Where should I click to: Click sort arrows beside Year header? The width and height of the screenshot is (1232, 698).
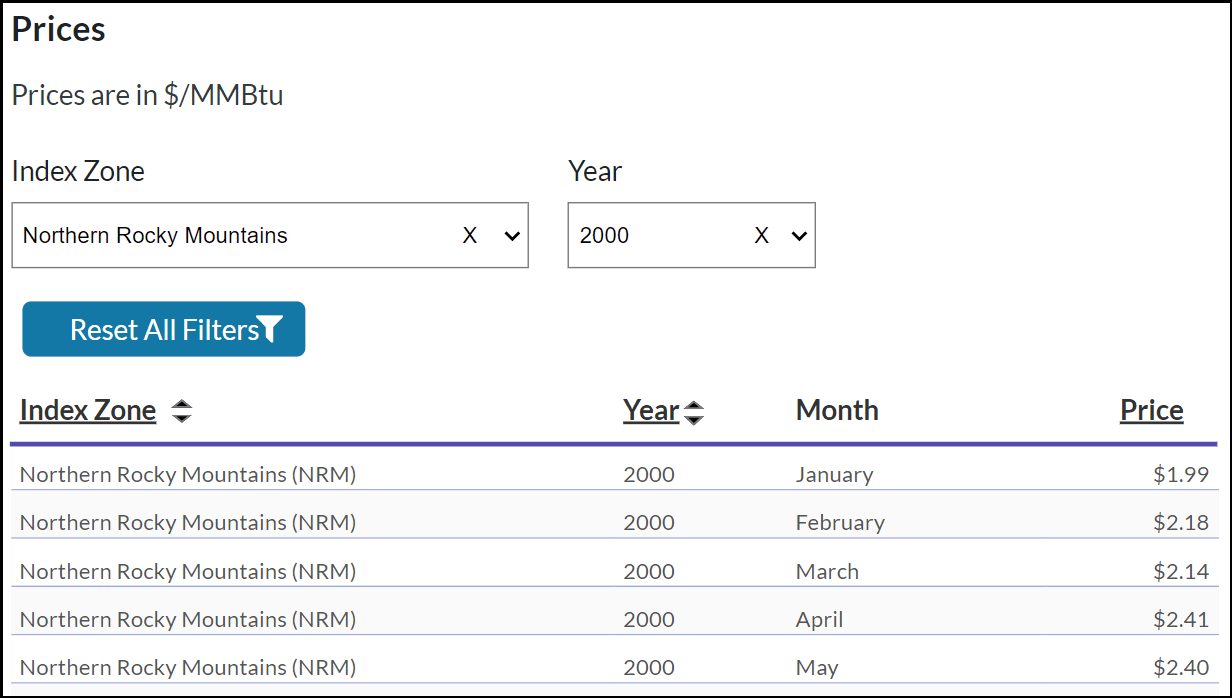point(693,412)
